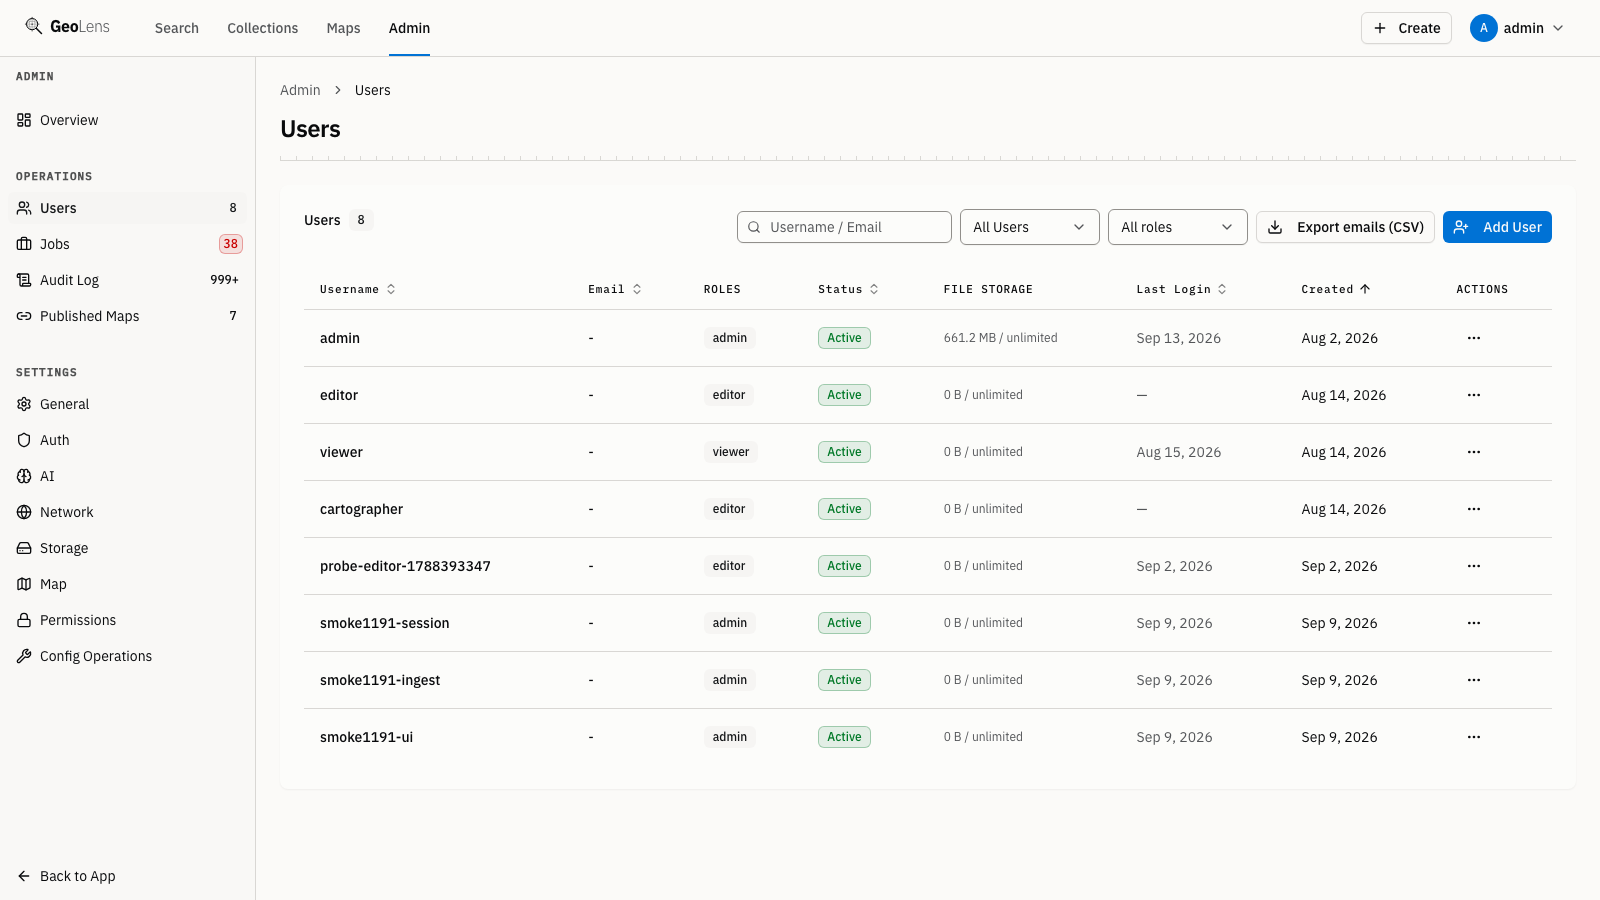Click the Audit Log scroll icon

24,280
